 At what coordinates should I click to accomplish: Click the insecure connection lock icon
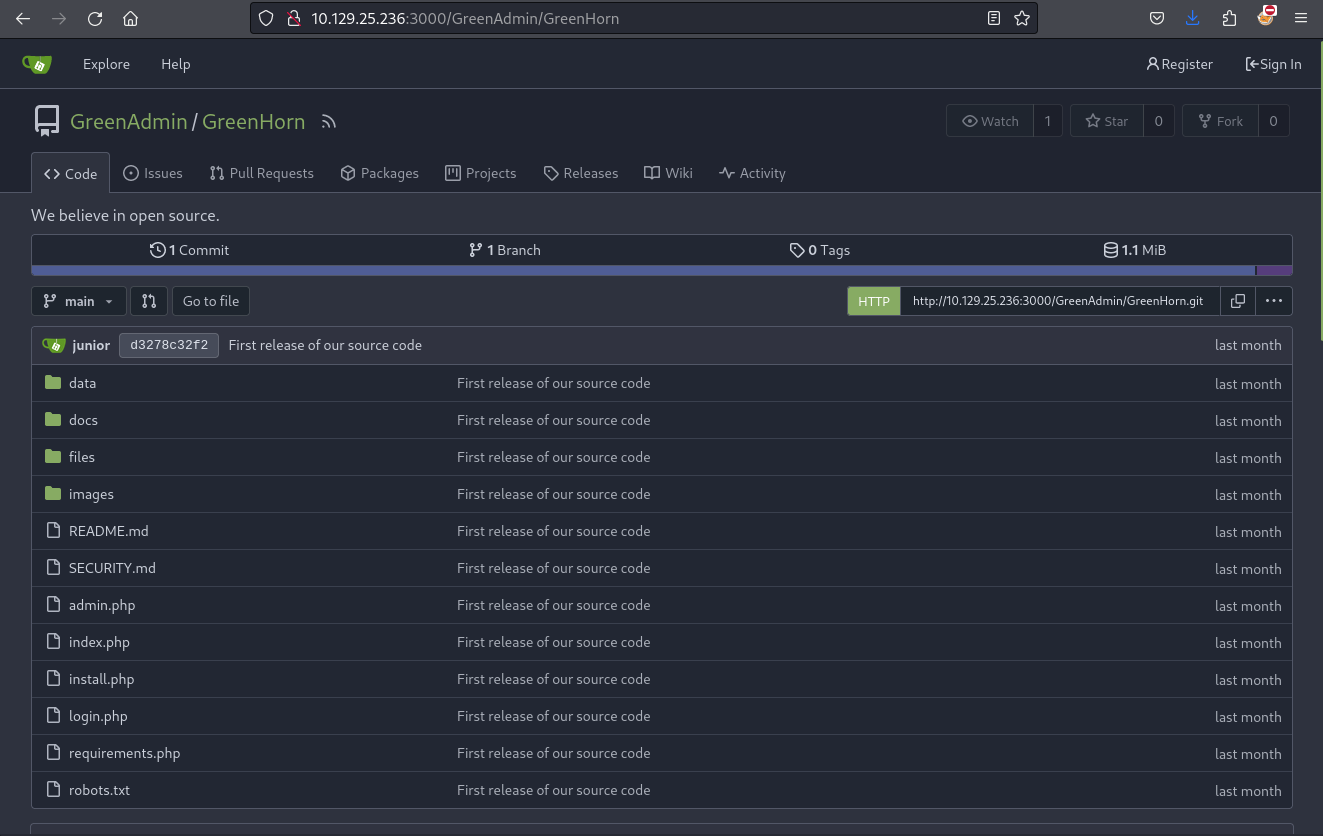[293, 18]
